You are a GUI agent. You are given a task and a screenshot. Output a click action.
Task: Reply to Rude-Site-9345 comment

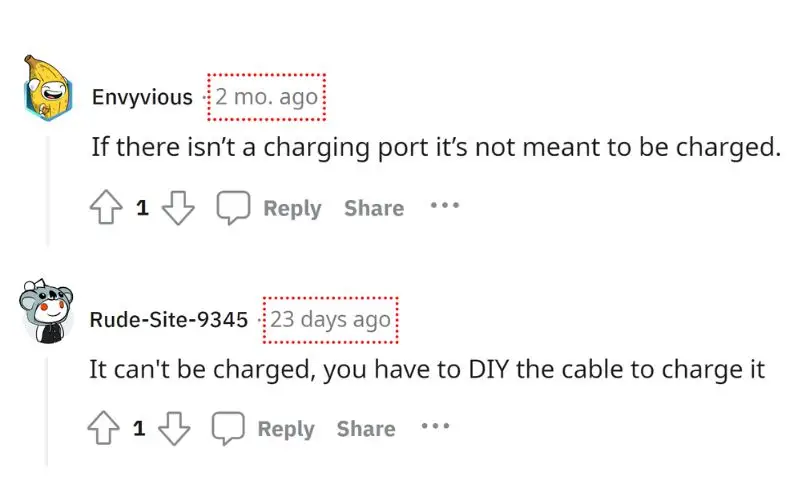286,429
